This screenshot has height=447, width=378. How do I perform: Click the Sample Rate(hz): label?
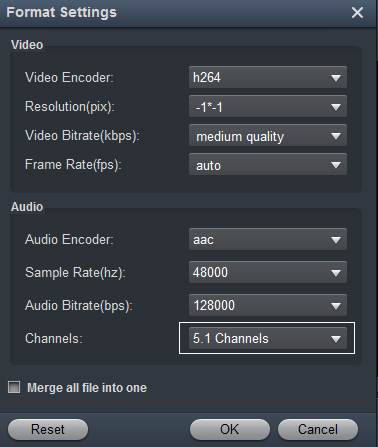(75, 273)
